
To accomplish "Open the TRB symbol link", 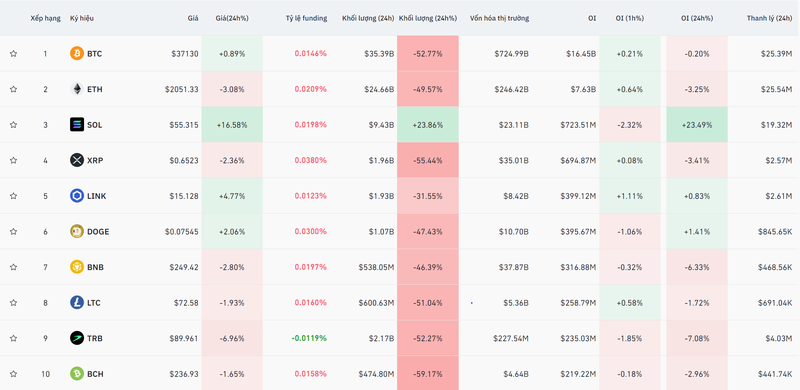I will point(94,338).
